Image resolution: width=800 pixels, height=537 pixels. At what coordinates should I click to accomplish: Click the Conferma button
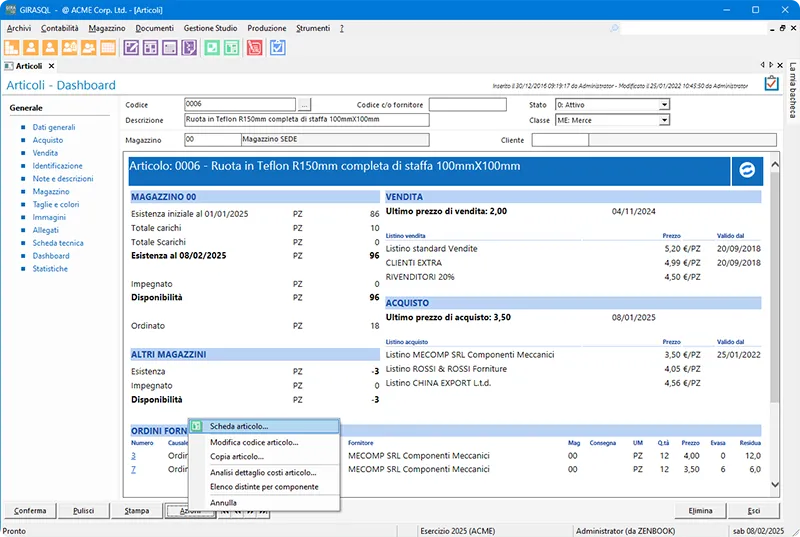30,510
